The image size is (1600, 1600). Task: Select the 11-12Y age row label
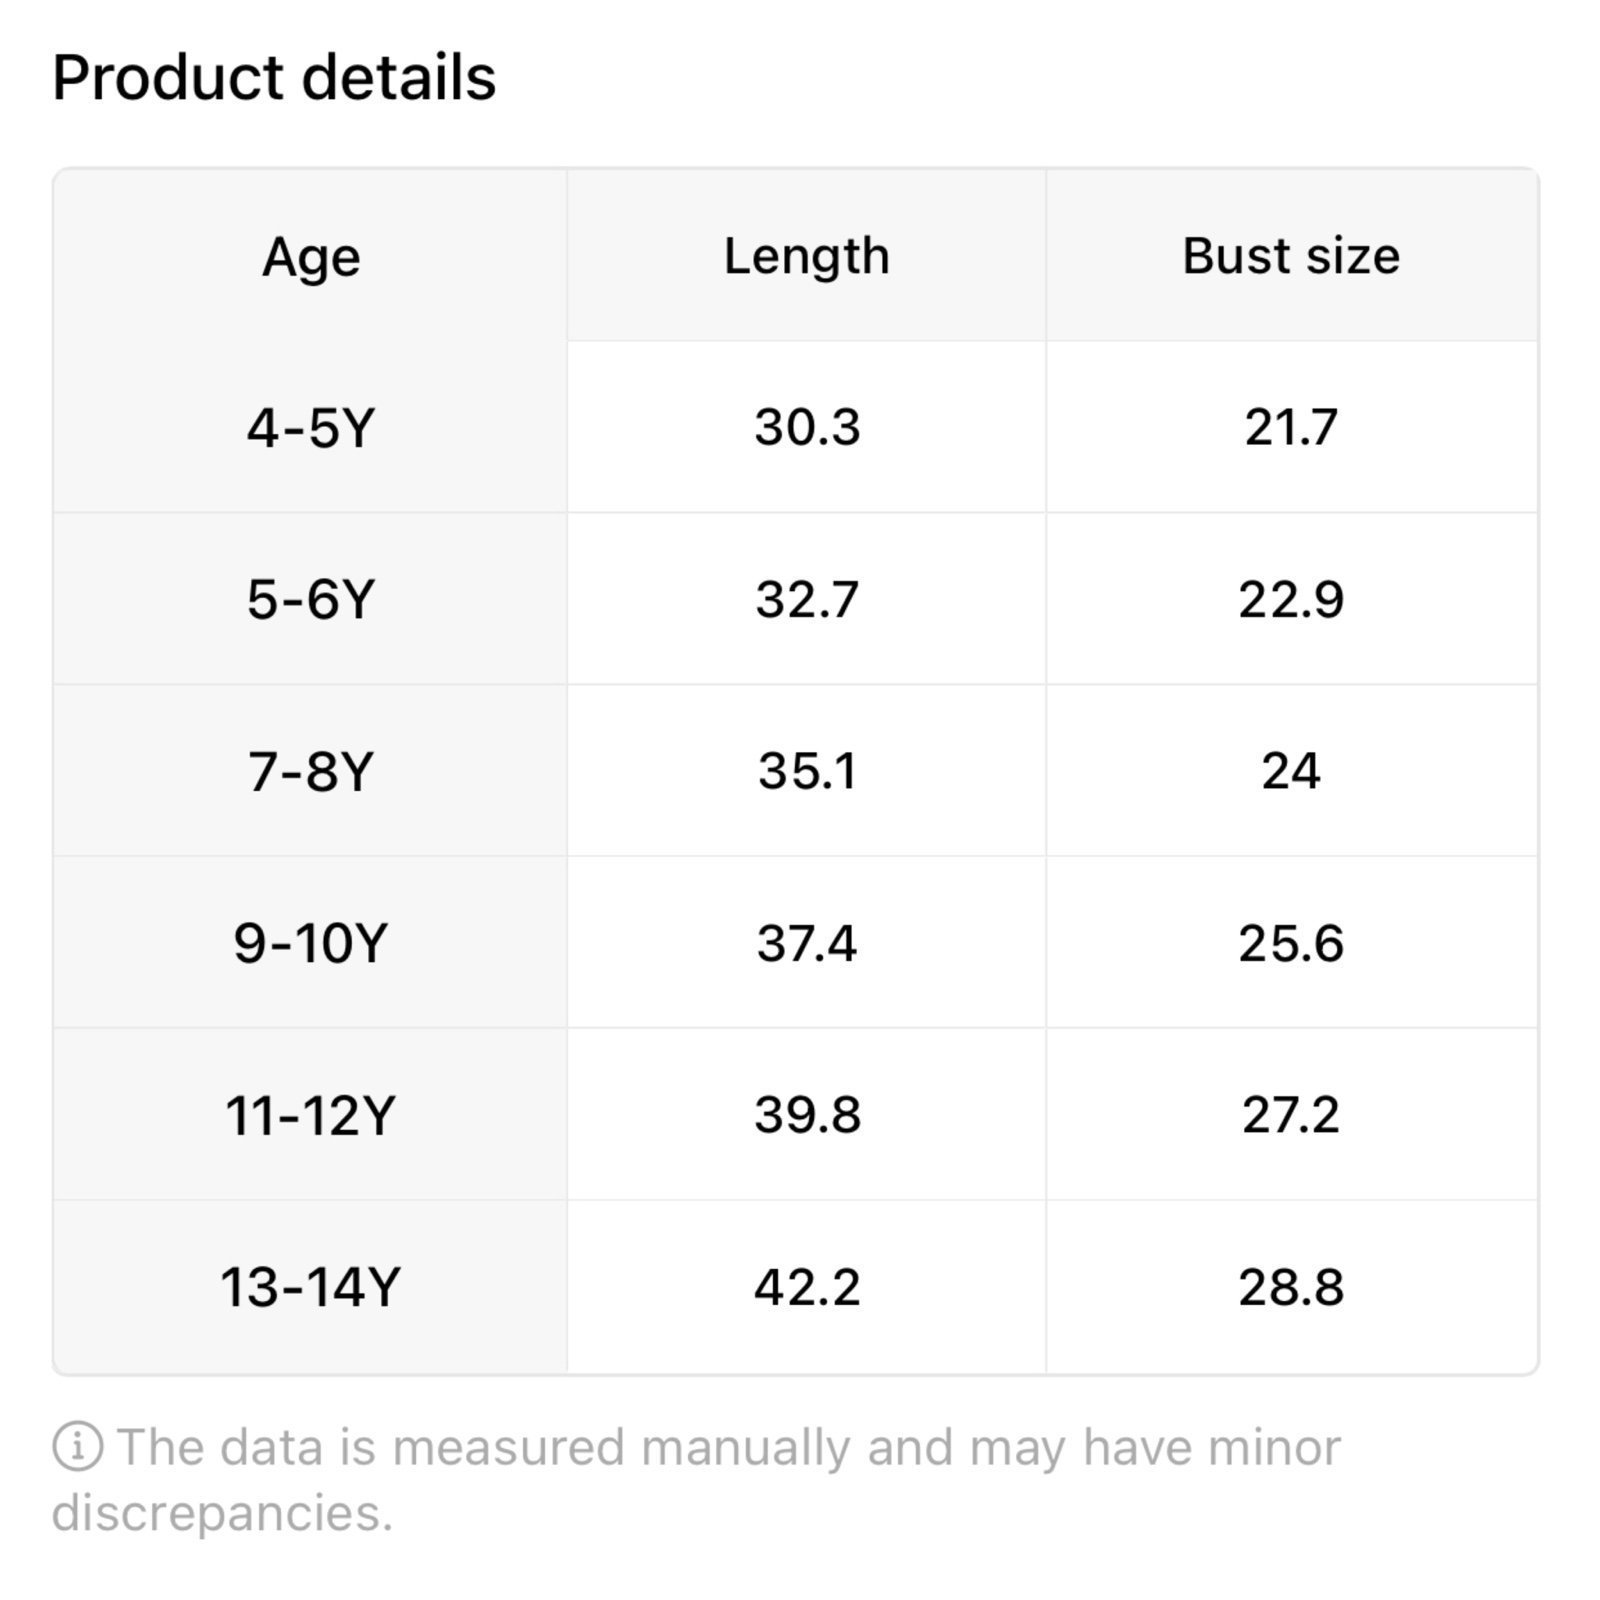(x=311, y=1115)
